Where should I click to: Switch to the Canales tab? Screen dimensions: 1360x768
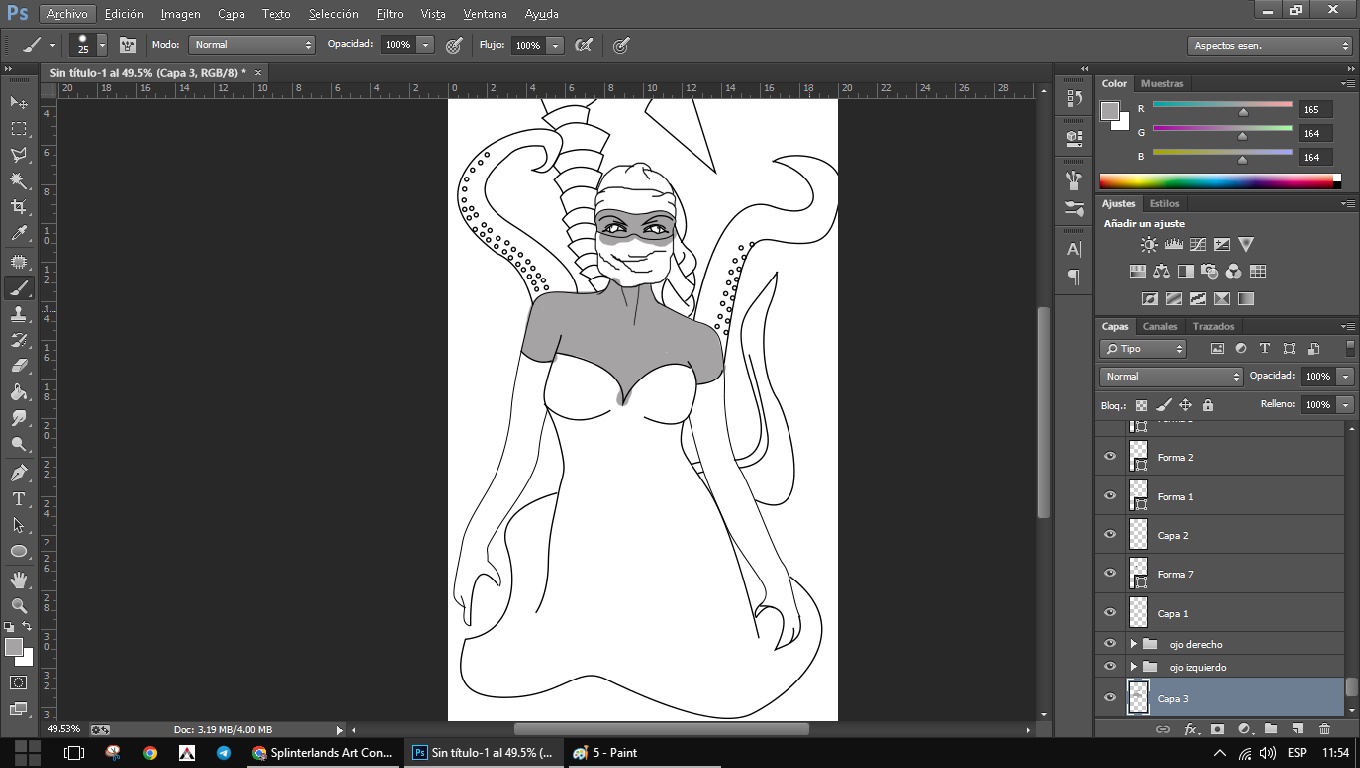tap(1160, 326)
